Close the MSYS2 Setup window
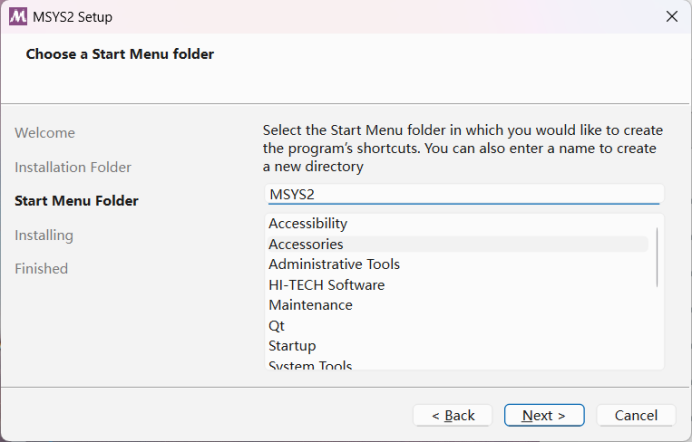Screen dimensions: 692x443 point(672,17)
